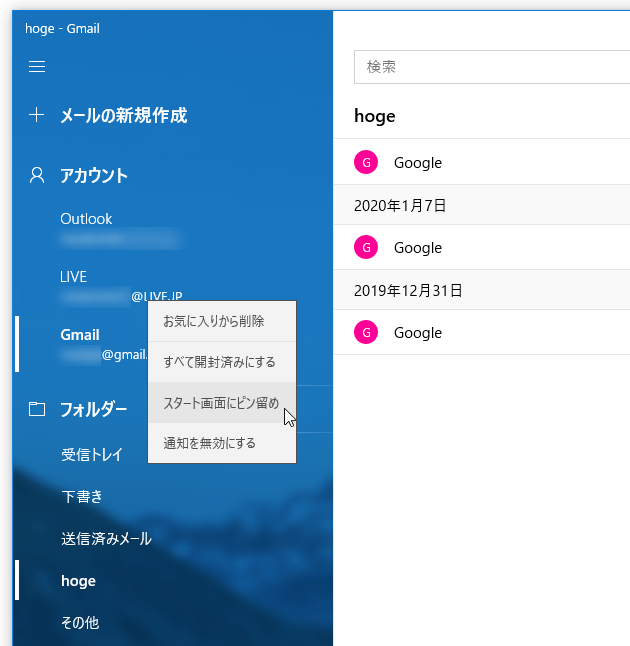Click the 2019年12月31日 date group header
This screenshot has height=646, width=630.
click(482, 290)
